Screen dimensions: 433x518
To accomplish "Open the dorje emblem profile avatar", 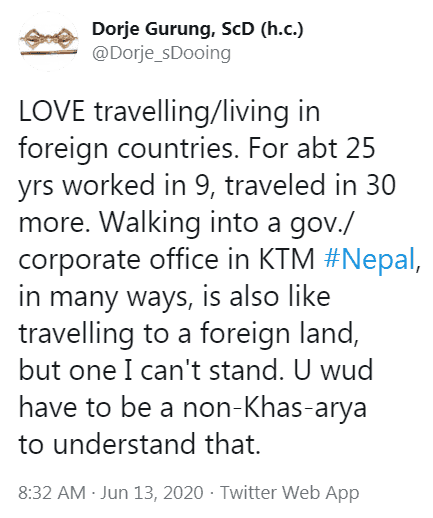I will click(x=49, y=41).
